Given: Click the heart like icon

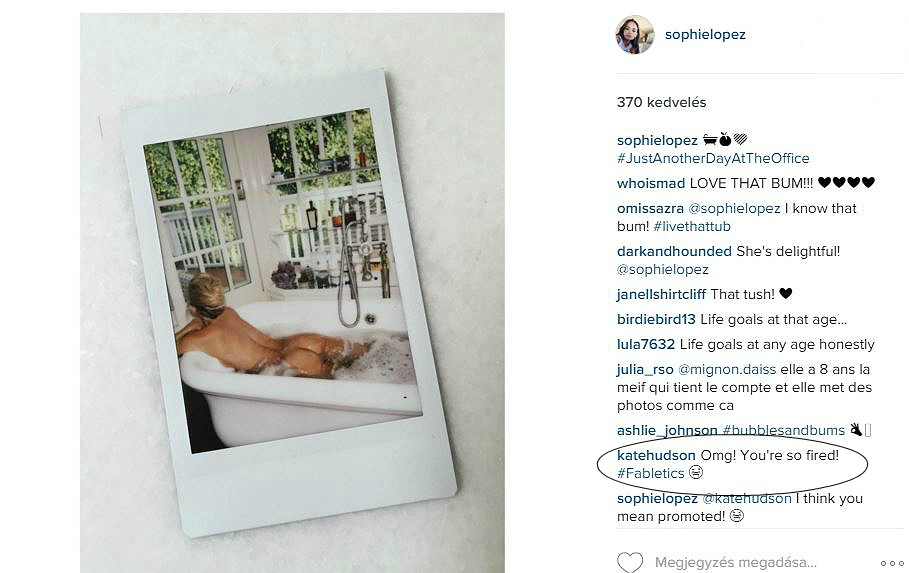Looking at the screenshot, I should pyautogui.click(x=630, y=562).
